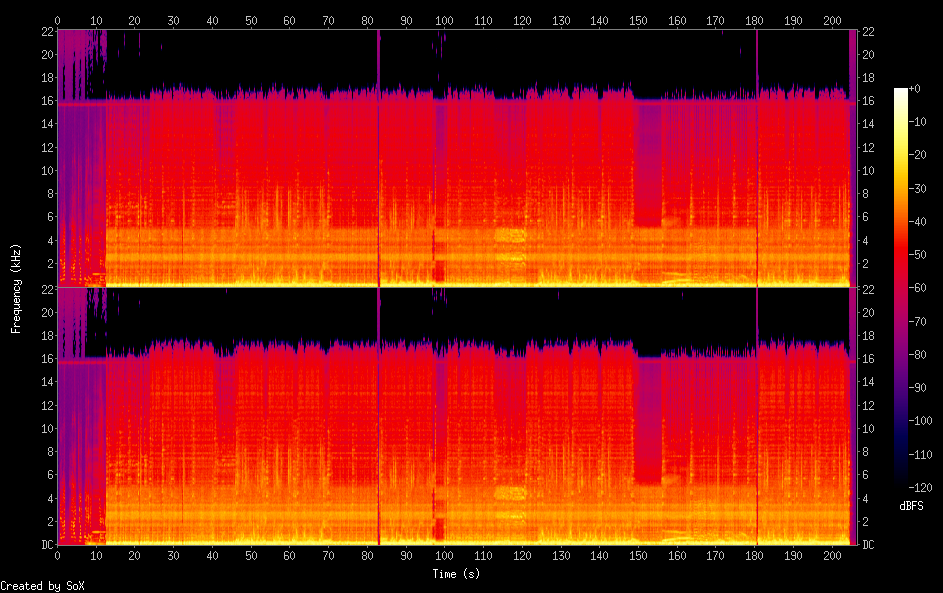Click the '-10' color scale value
Image resolution: width=943 pixels, height=593 pixels.
pyautogui.click(x=917, y=121)
